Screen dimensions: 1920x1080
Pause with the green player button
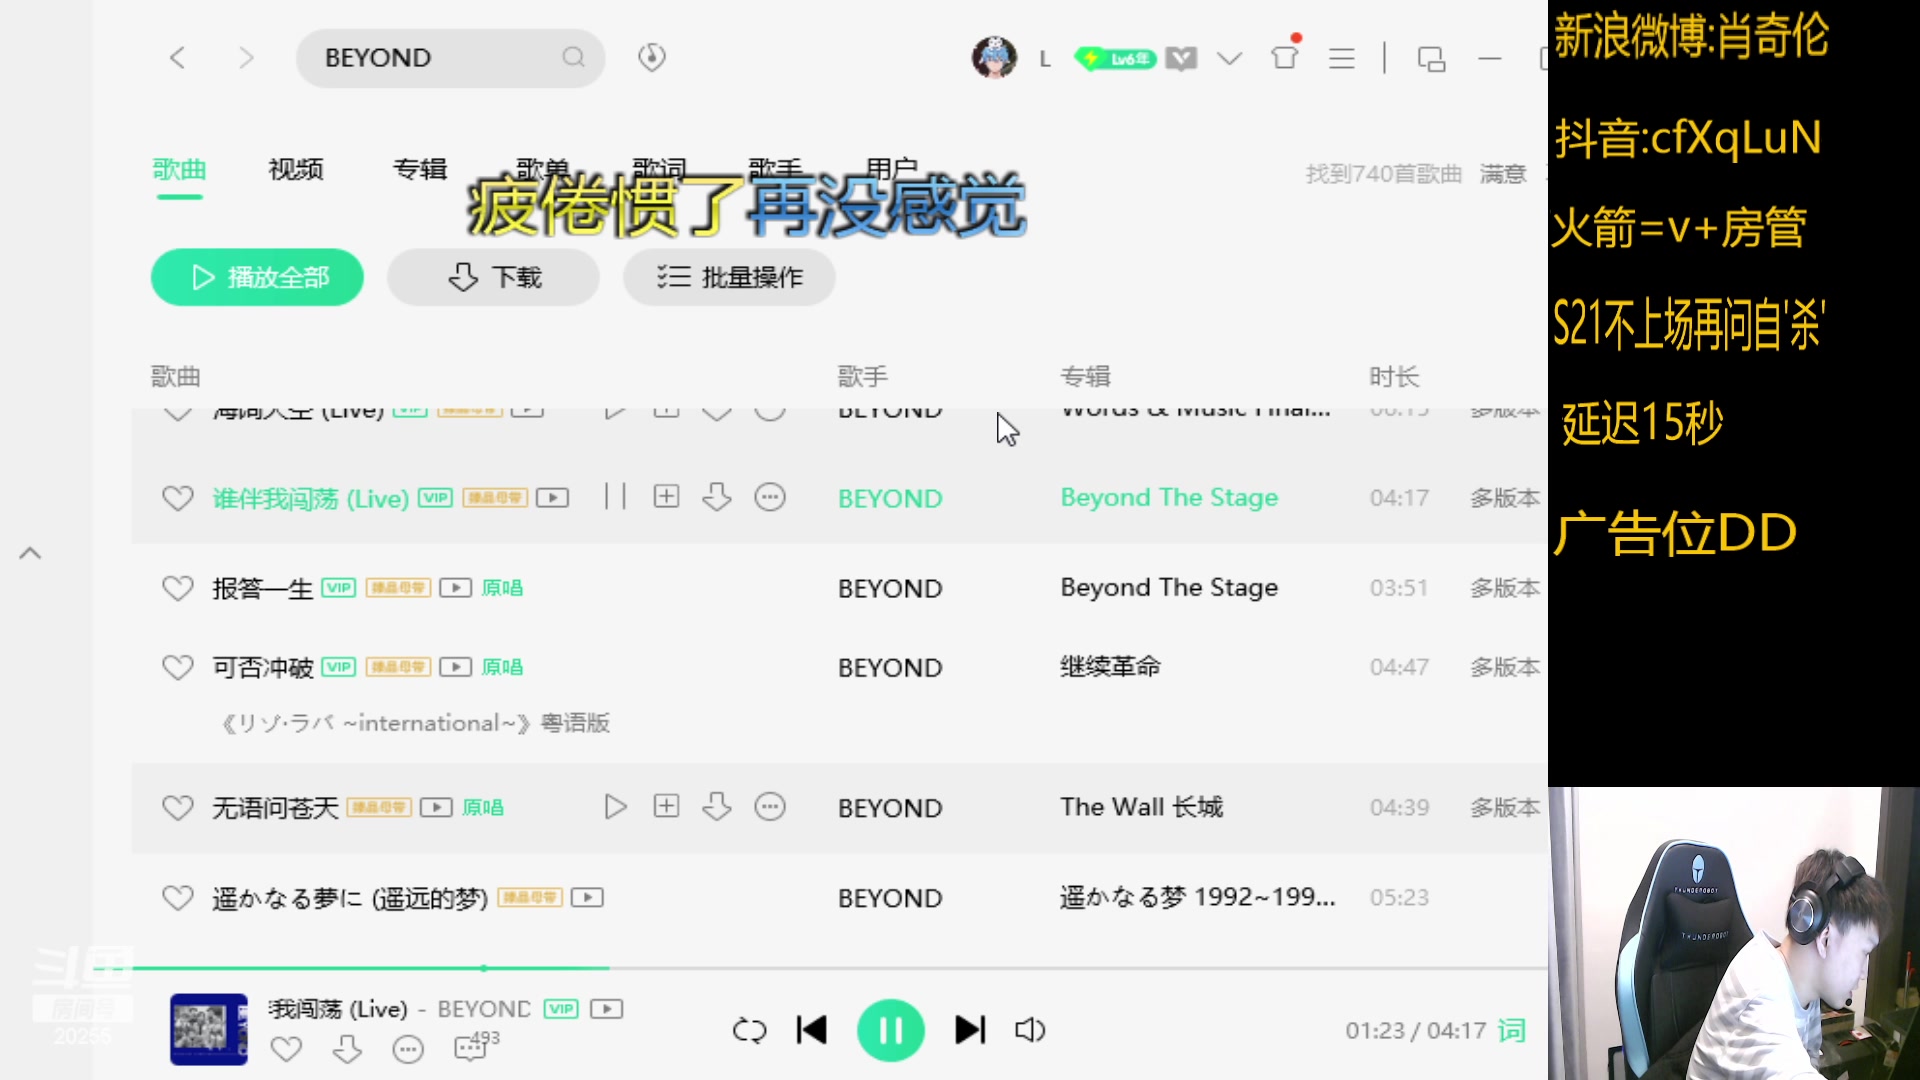coord(890,1030)
